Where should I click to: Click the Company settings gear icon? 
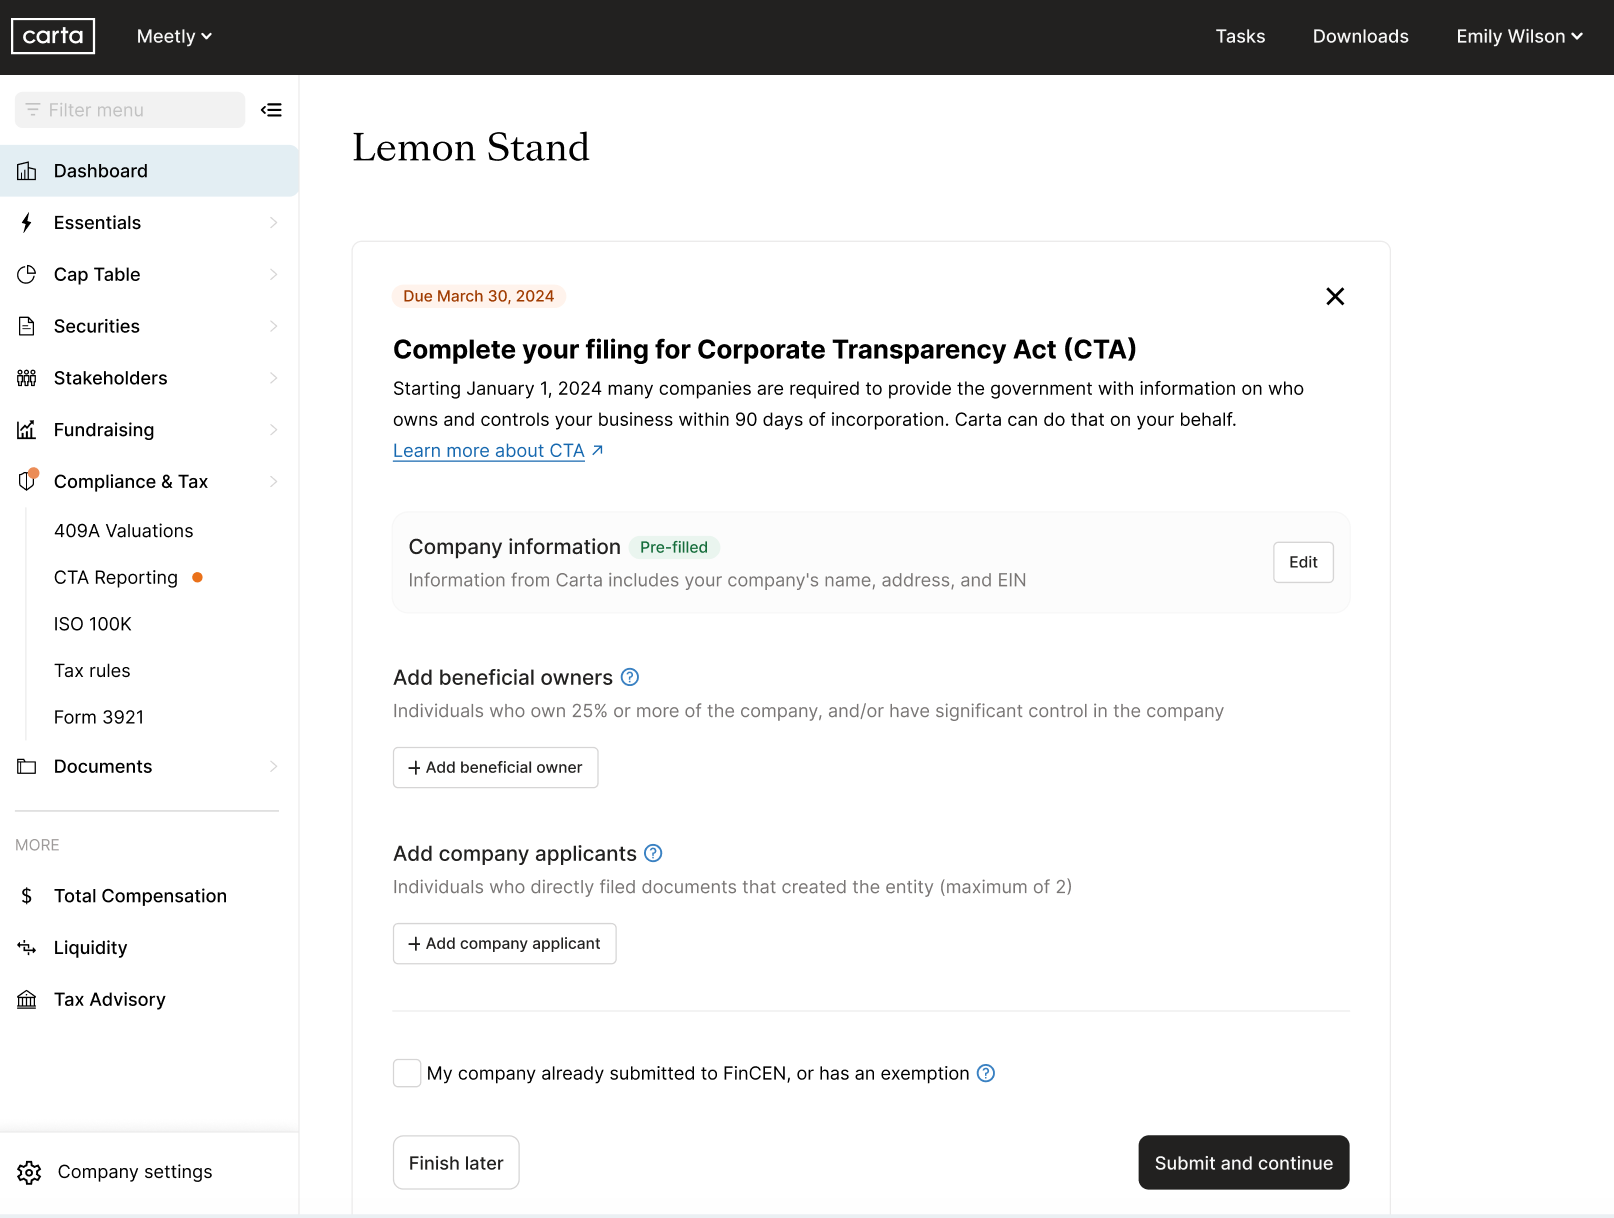coord(29,1172)
